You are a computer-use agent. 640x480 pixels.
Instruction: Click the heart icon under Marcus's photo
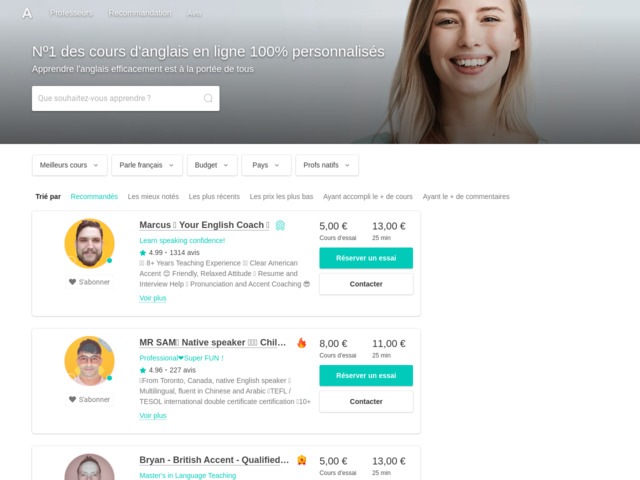pyautogui.click(x=72, y=282)
